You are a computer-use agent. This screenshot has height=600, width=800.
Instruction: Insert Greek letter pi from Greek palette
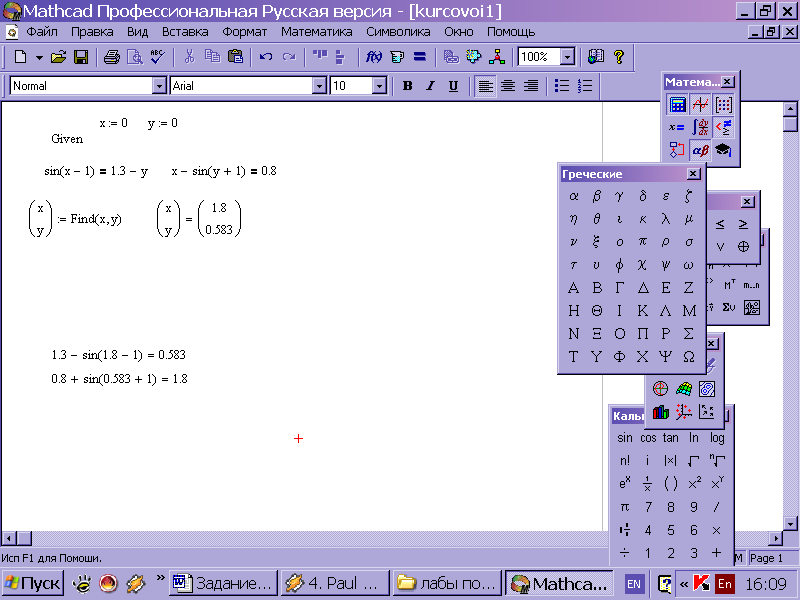[642, 242]
